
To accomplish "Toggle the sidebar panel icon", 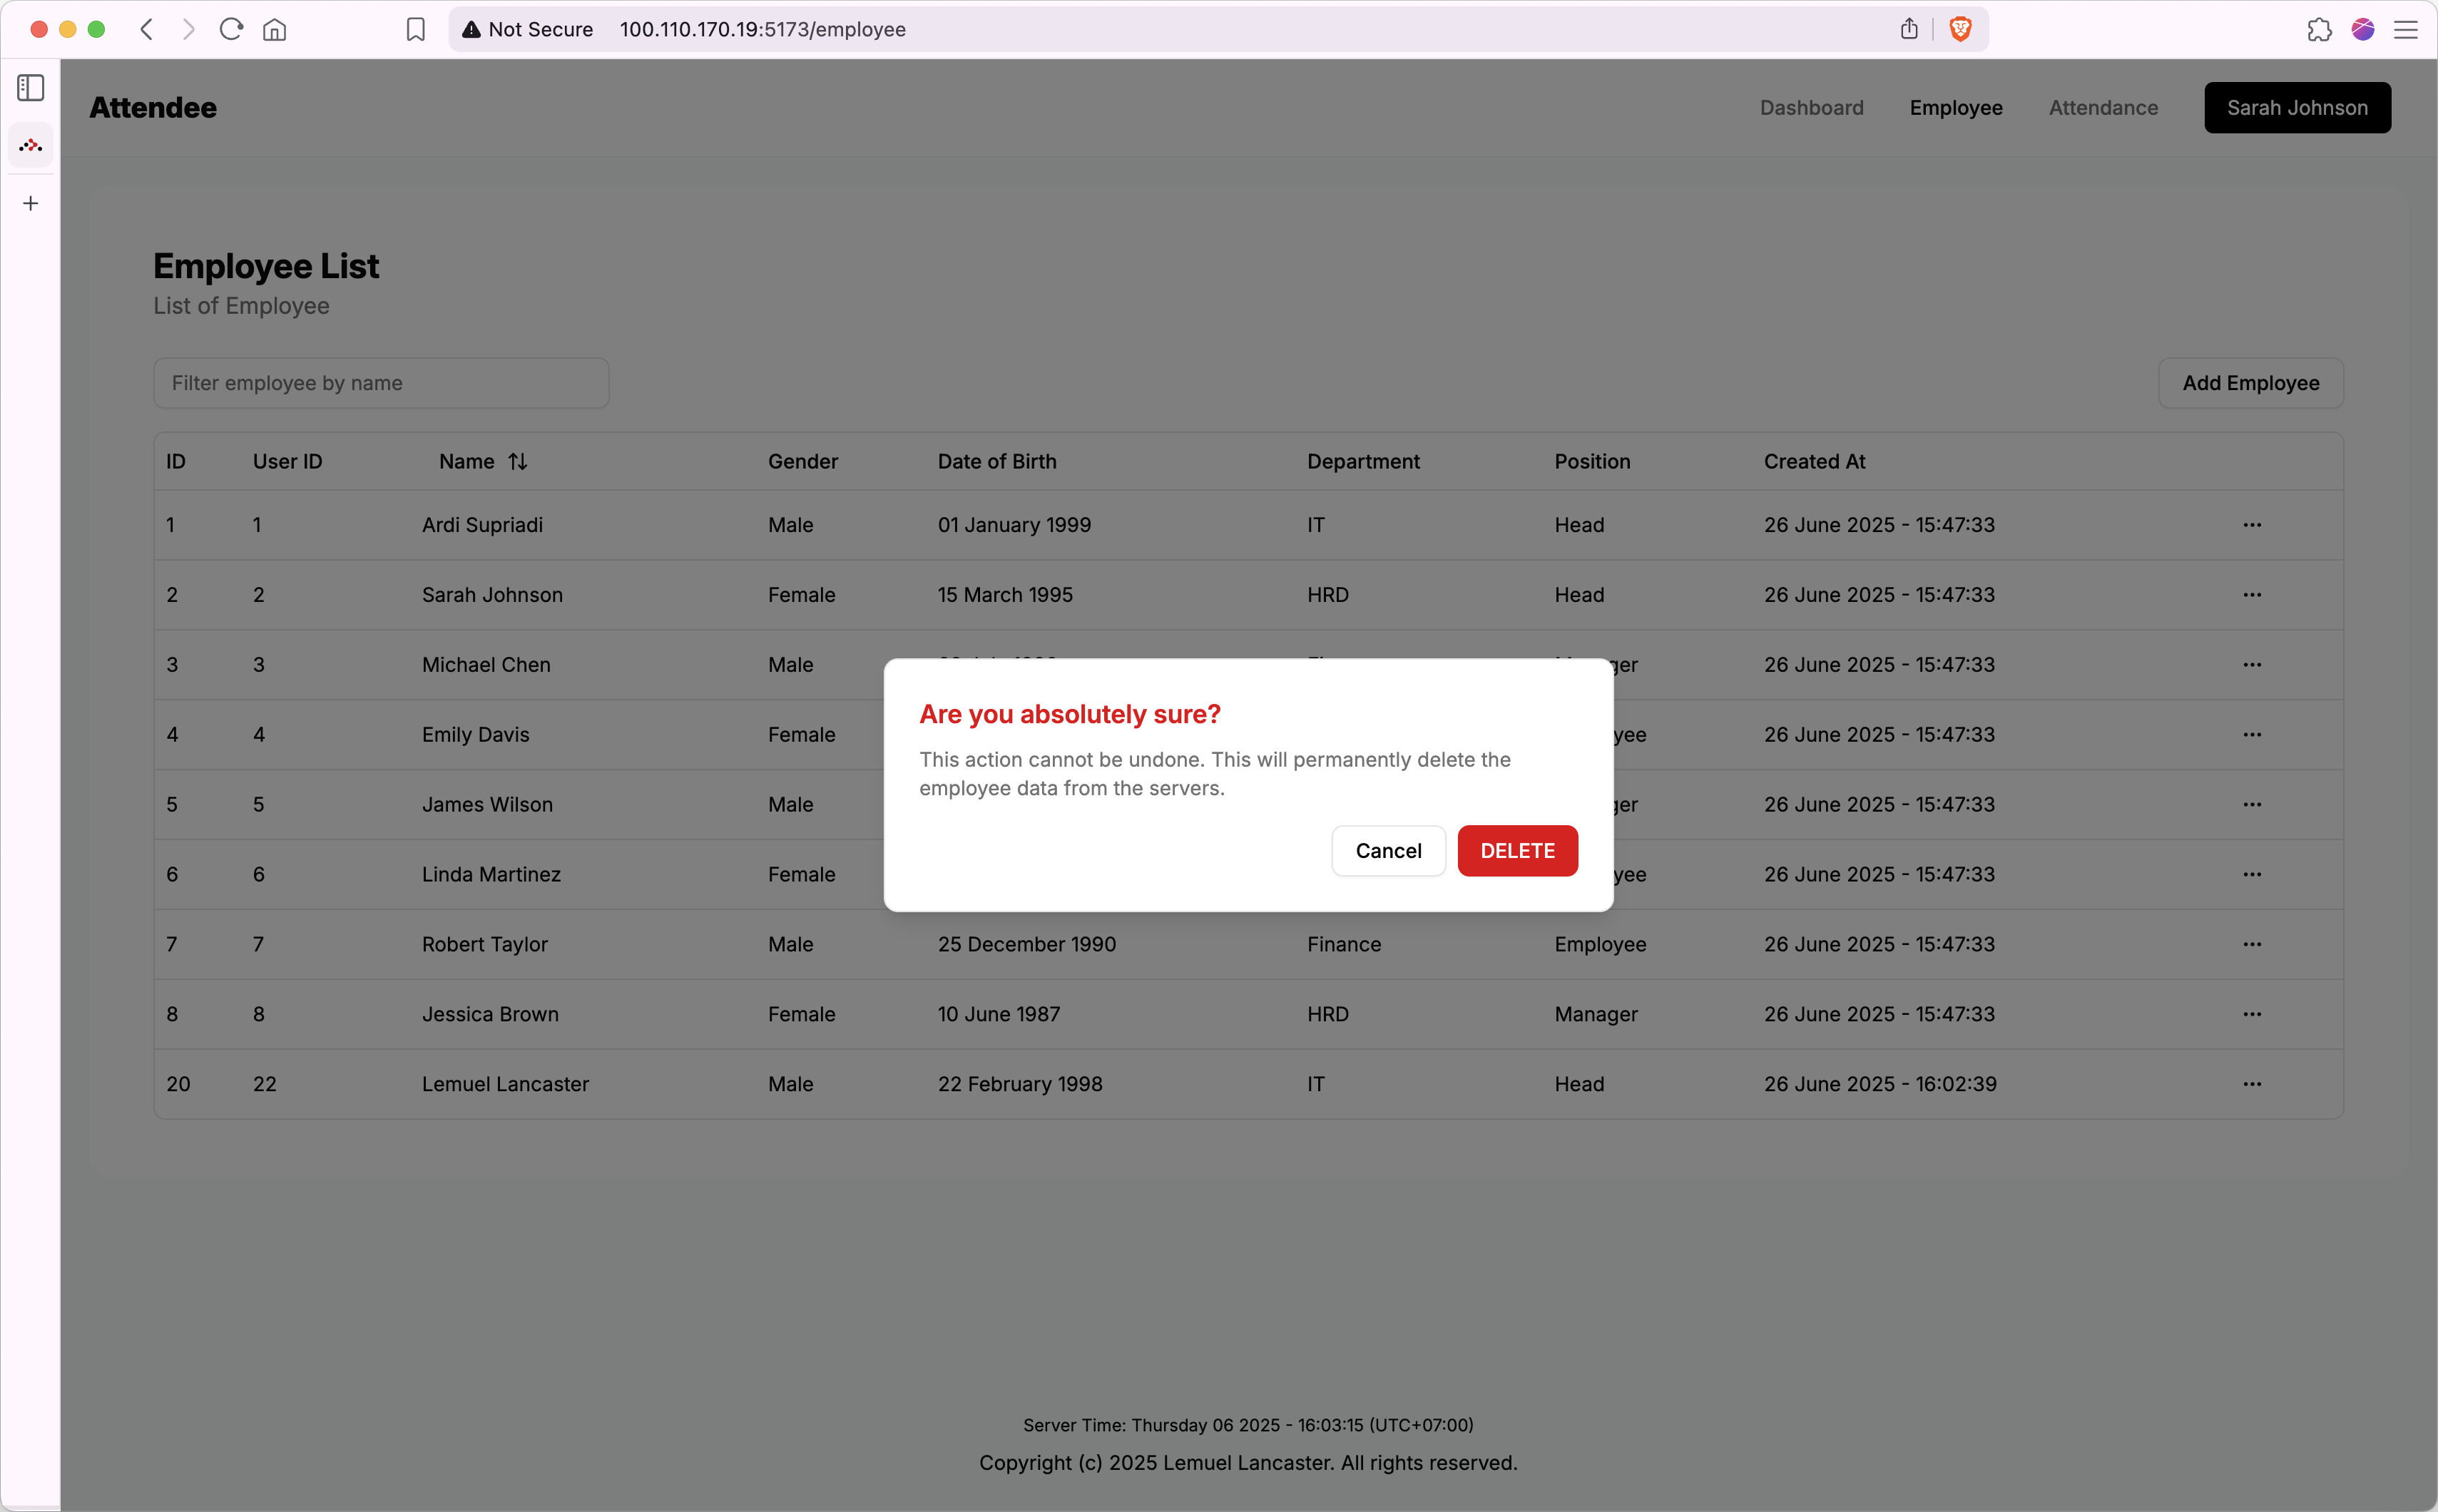I will coord(30,88).
